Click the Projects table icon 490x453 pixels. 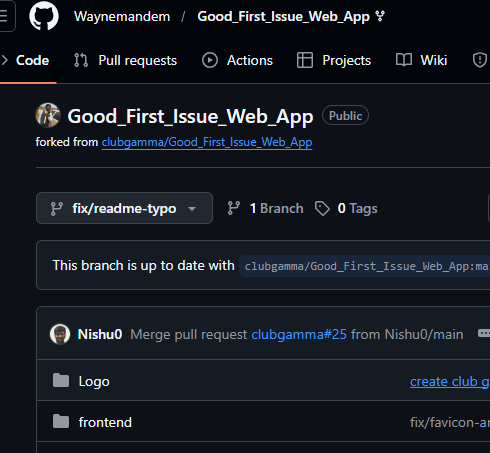[305, 60]
